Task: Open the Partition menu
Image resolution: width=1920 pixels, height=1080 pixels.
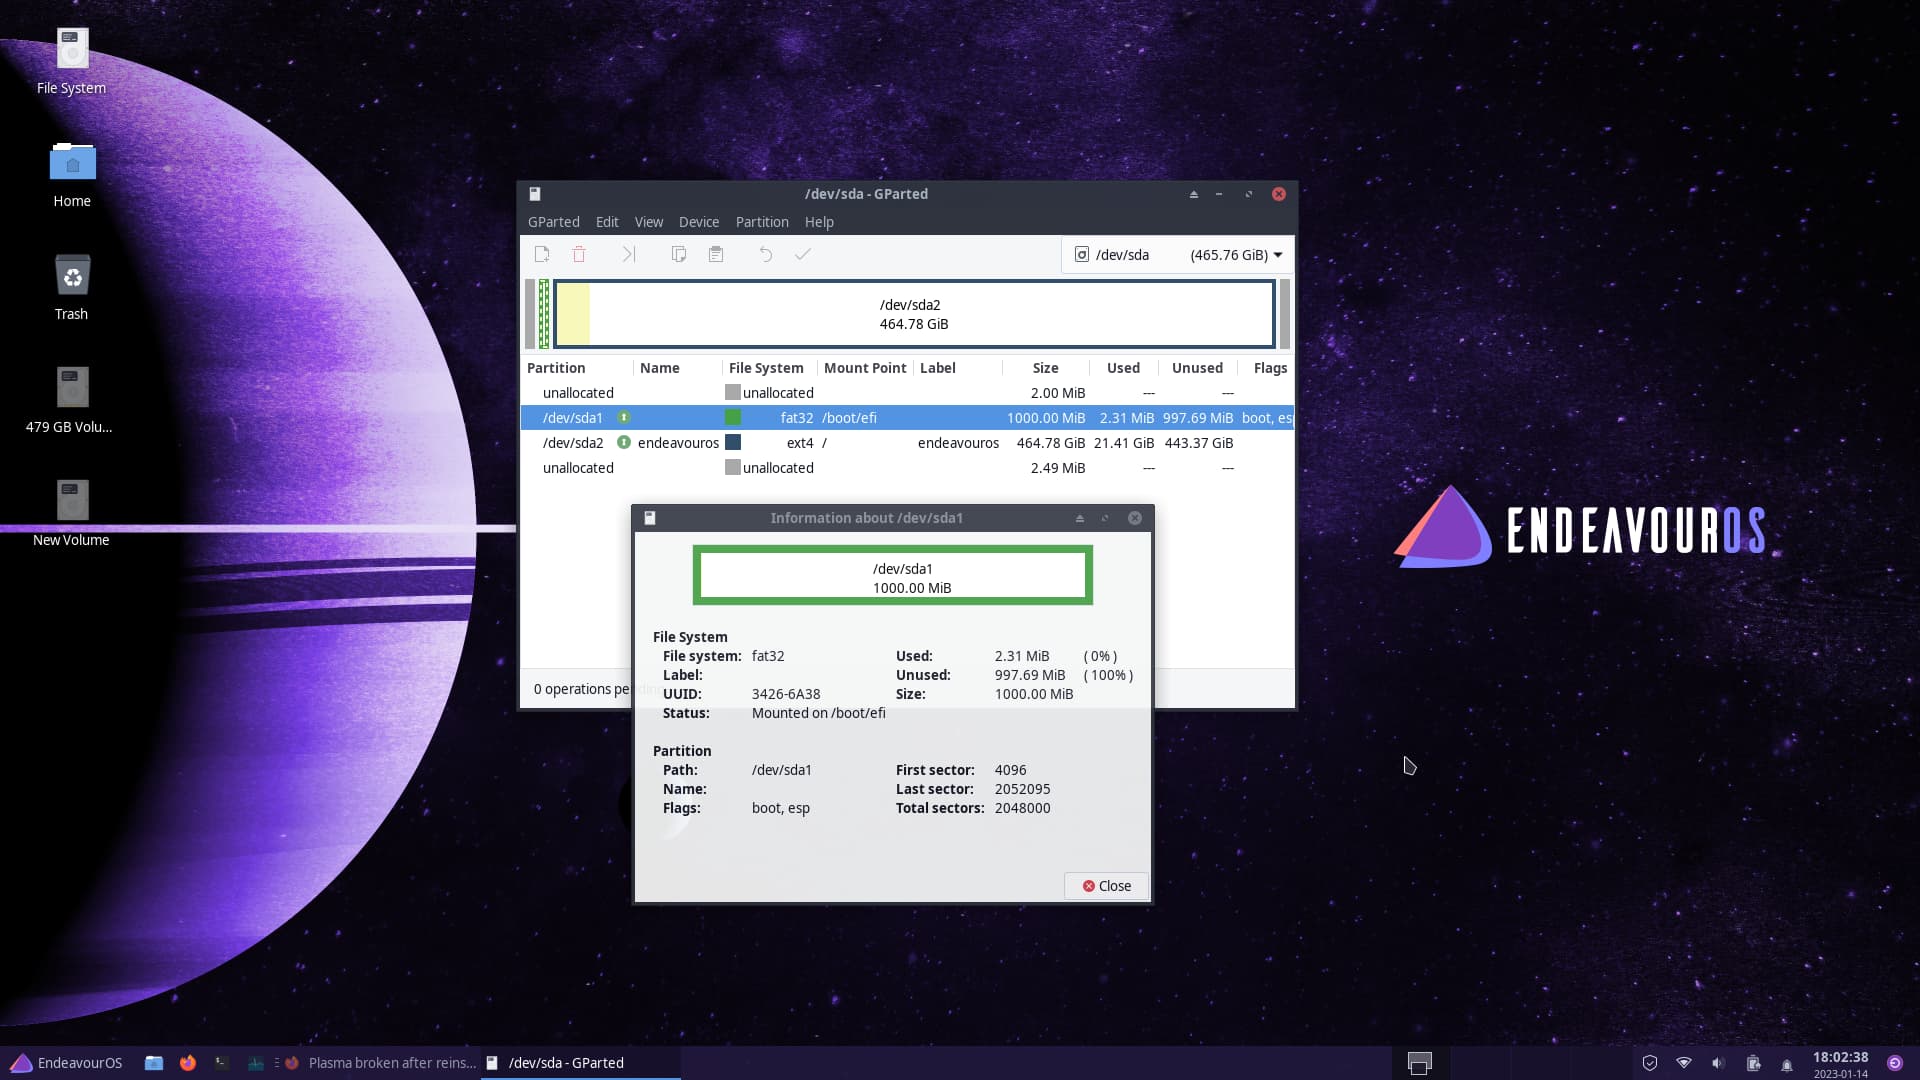Action: point(762,222)
